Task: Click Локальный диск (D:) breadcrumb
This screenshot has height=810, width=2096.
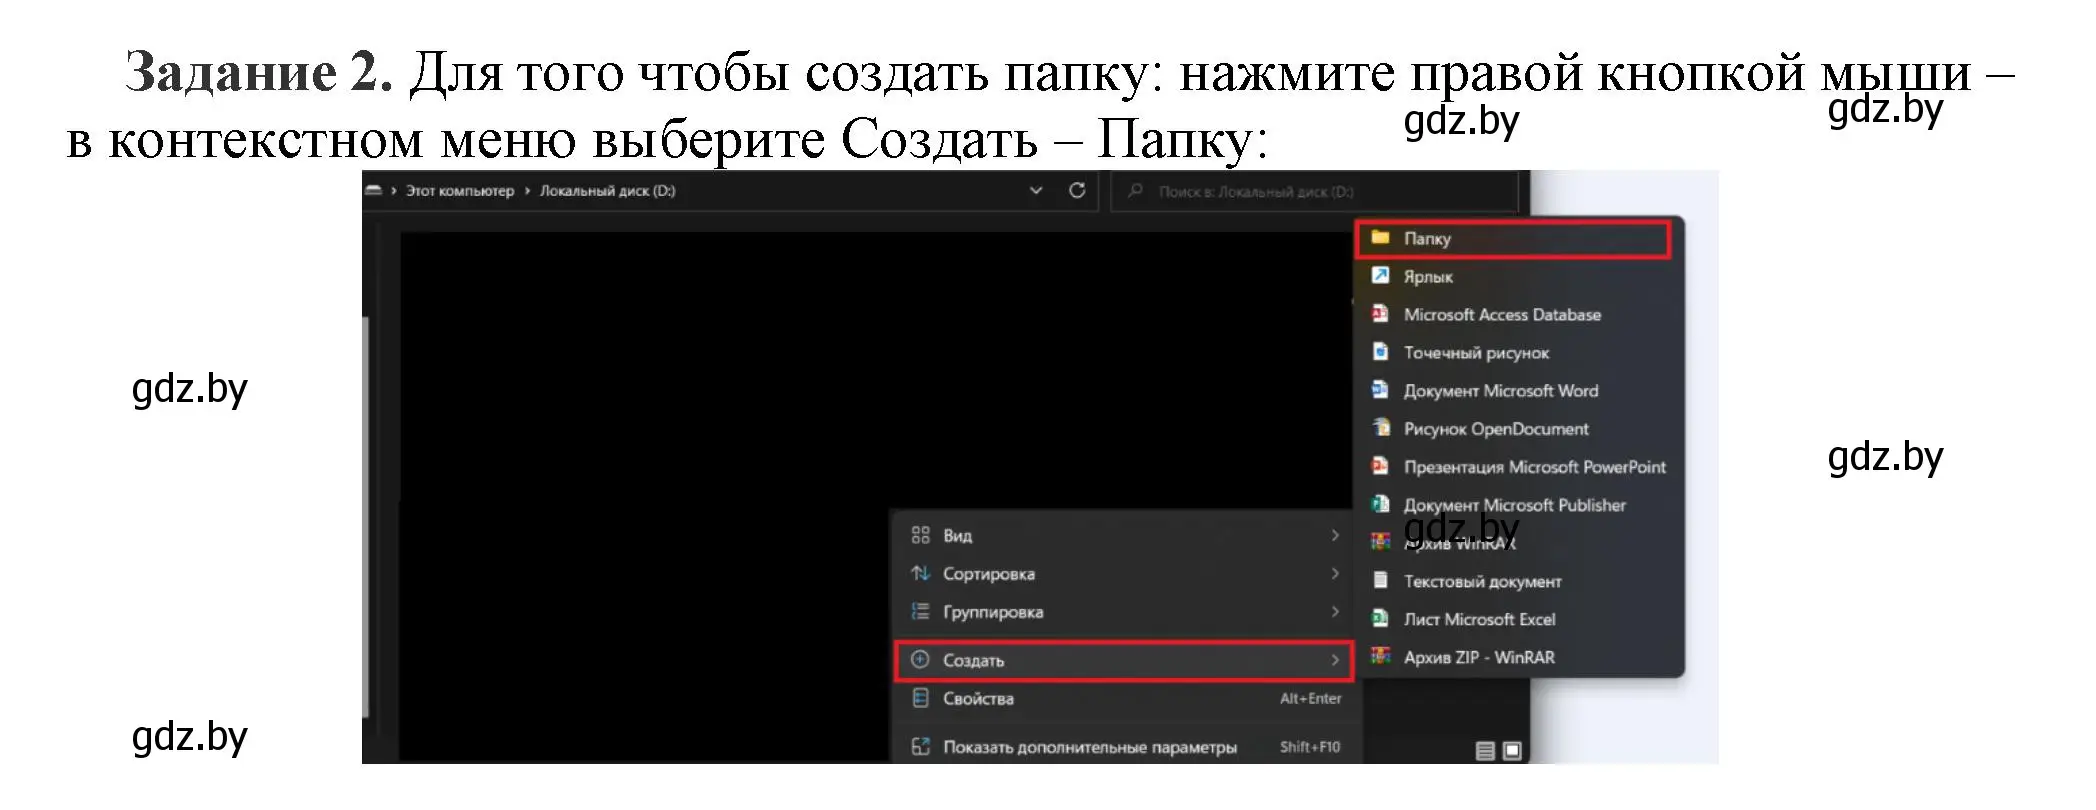Action: coord(608,191)
